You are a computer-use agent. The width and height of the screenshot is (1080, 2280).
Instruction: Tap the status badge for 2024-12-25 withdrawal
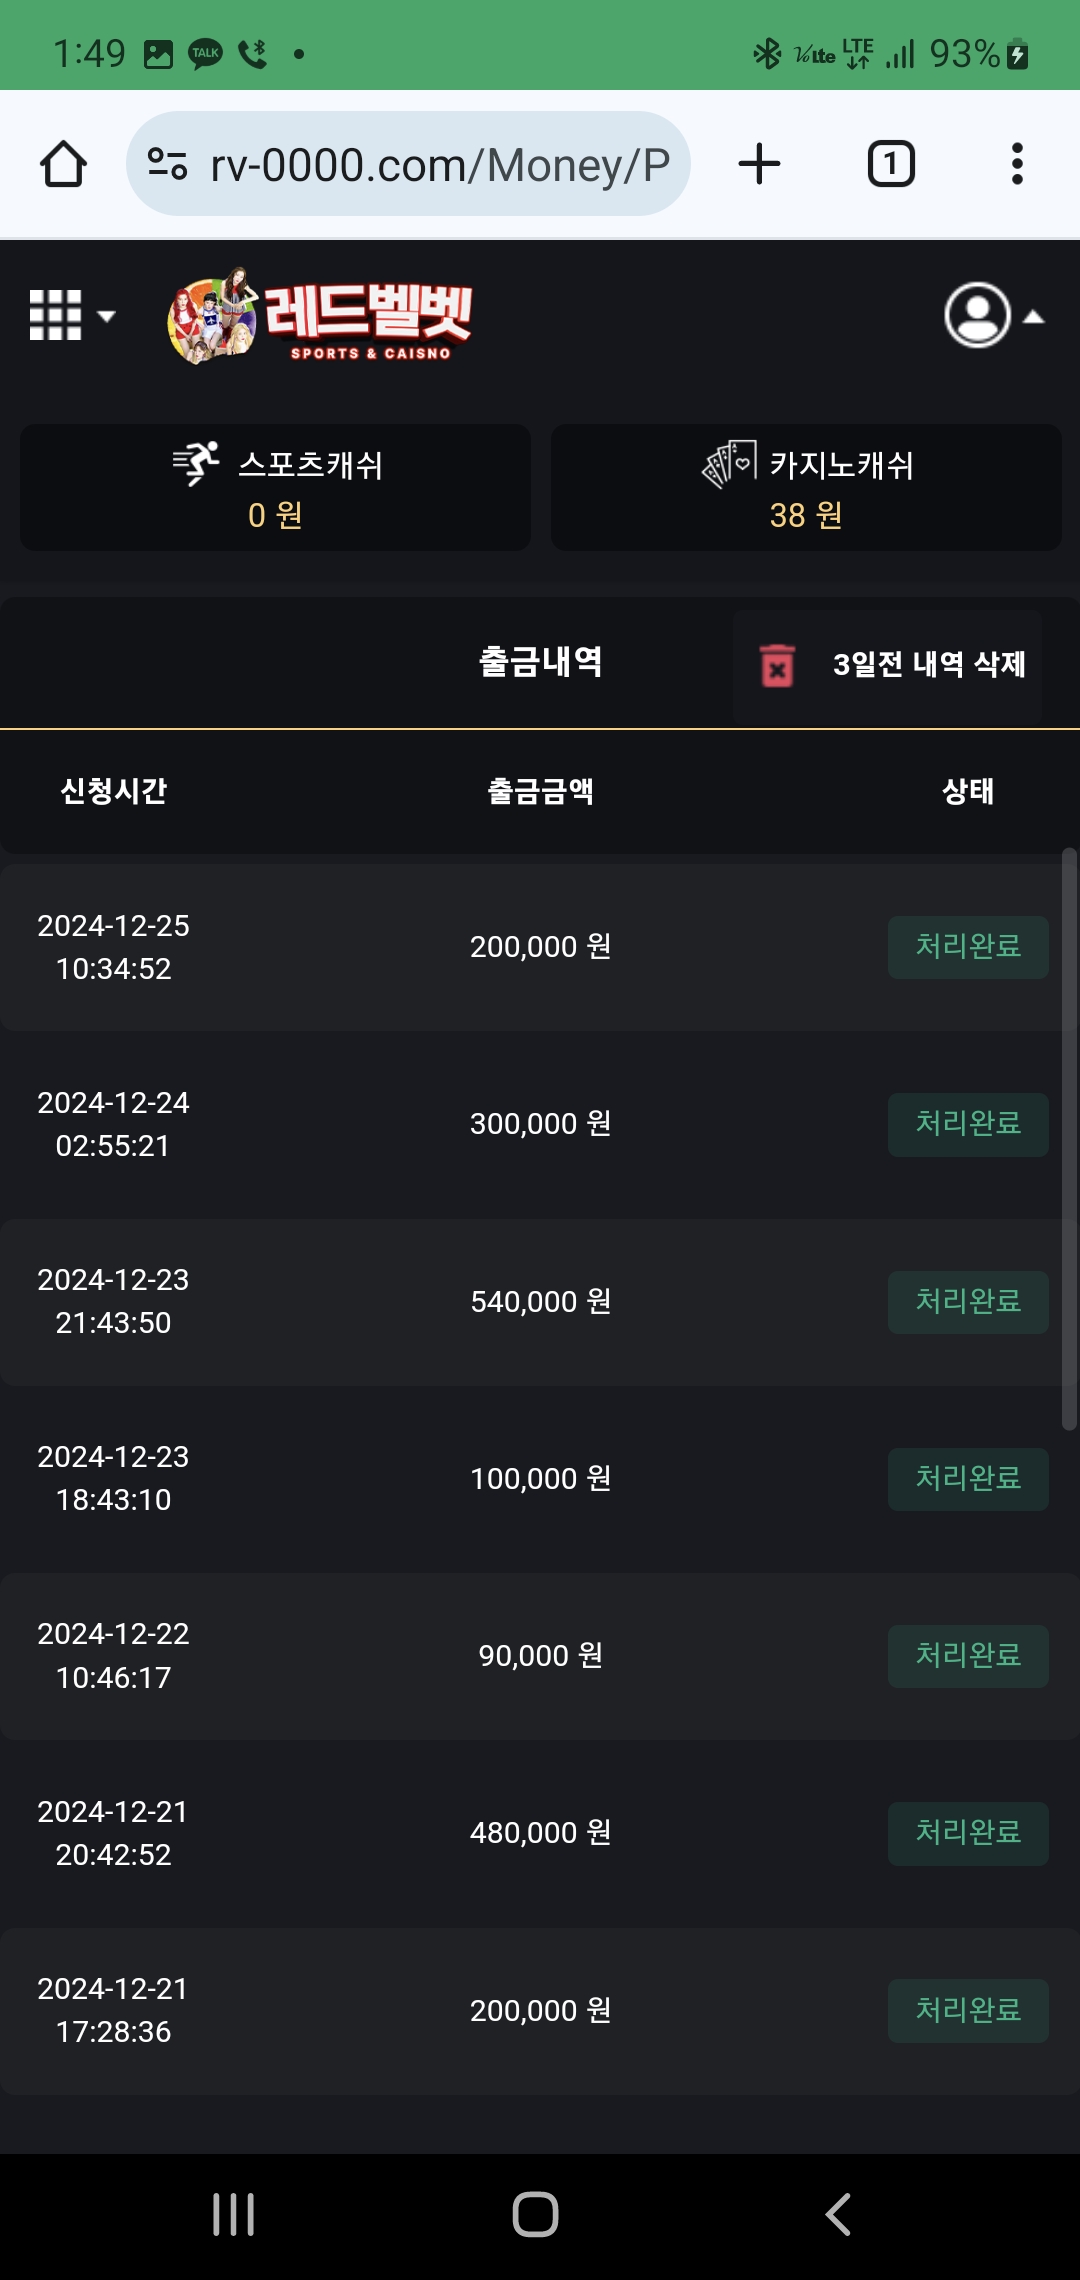968,947
